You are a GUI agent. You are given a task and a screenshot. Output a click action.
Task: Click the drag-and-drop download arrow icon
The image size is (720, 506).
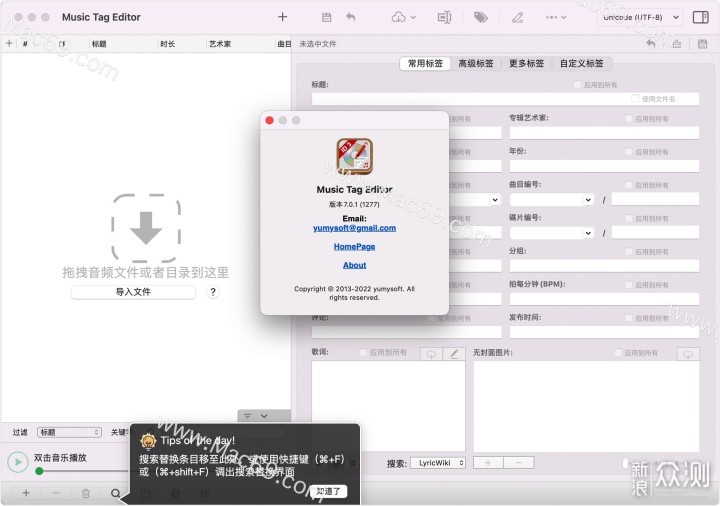(146, 228)
